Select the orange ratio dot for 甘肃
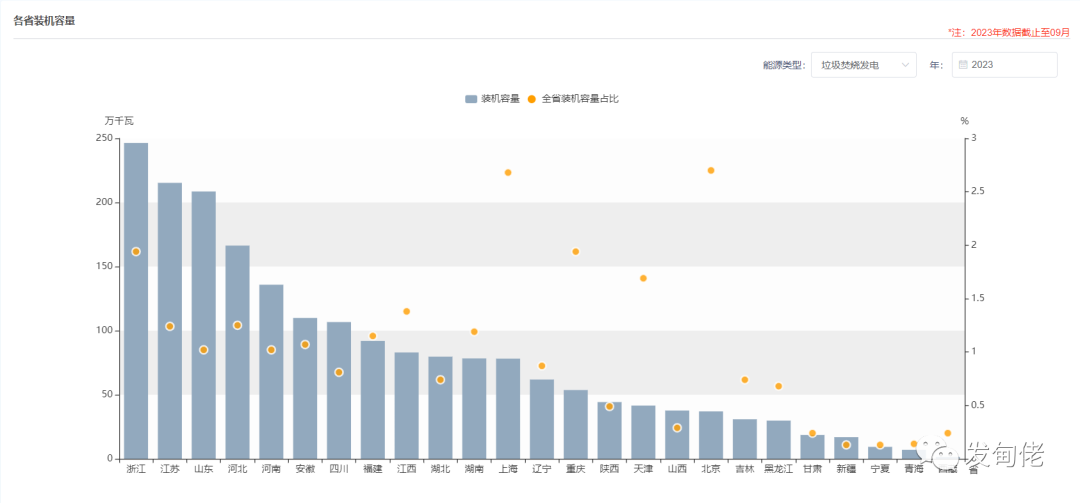 (812, 433)
